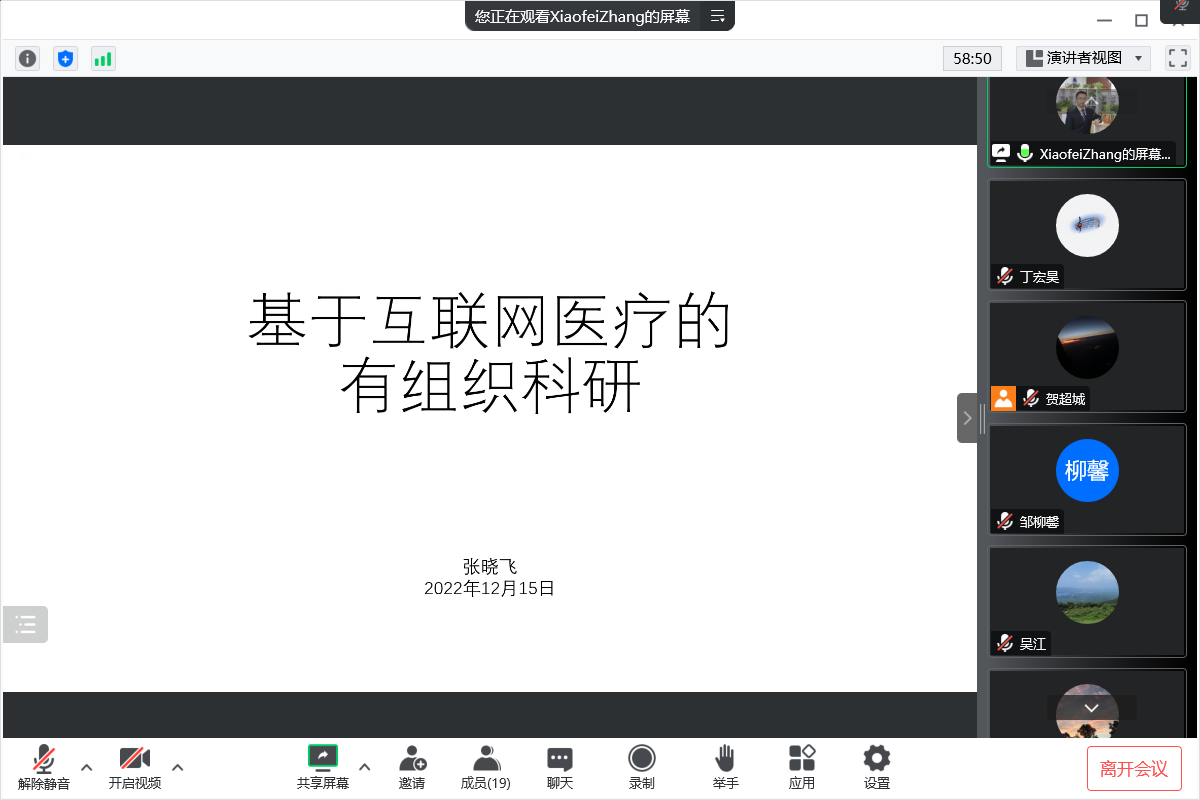Raise hand in the meeting
This screenshot has height=800, width=1200.
click(x=725, y=766)
